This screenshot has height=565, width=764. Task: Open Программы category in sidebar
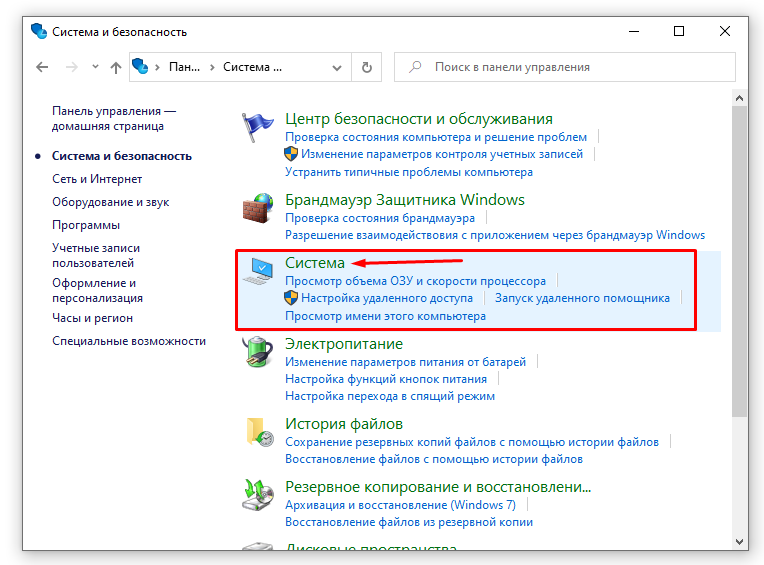[86, 225]
